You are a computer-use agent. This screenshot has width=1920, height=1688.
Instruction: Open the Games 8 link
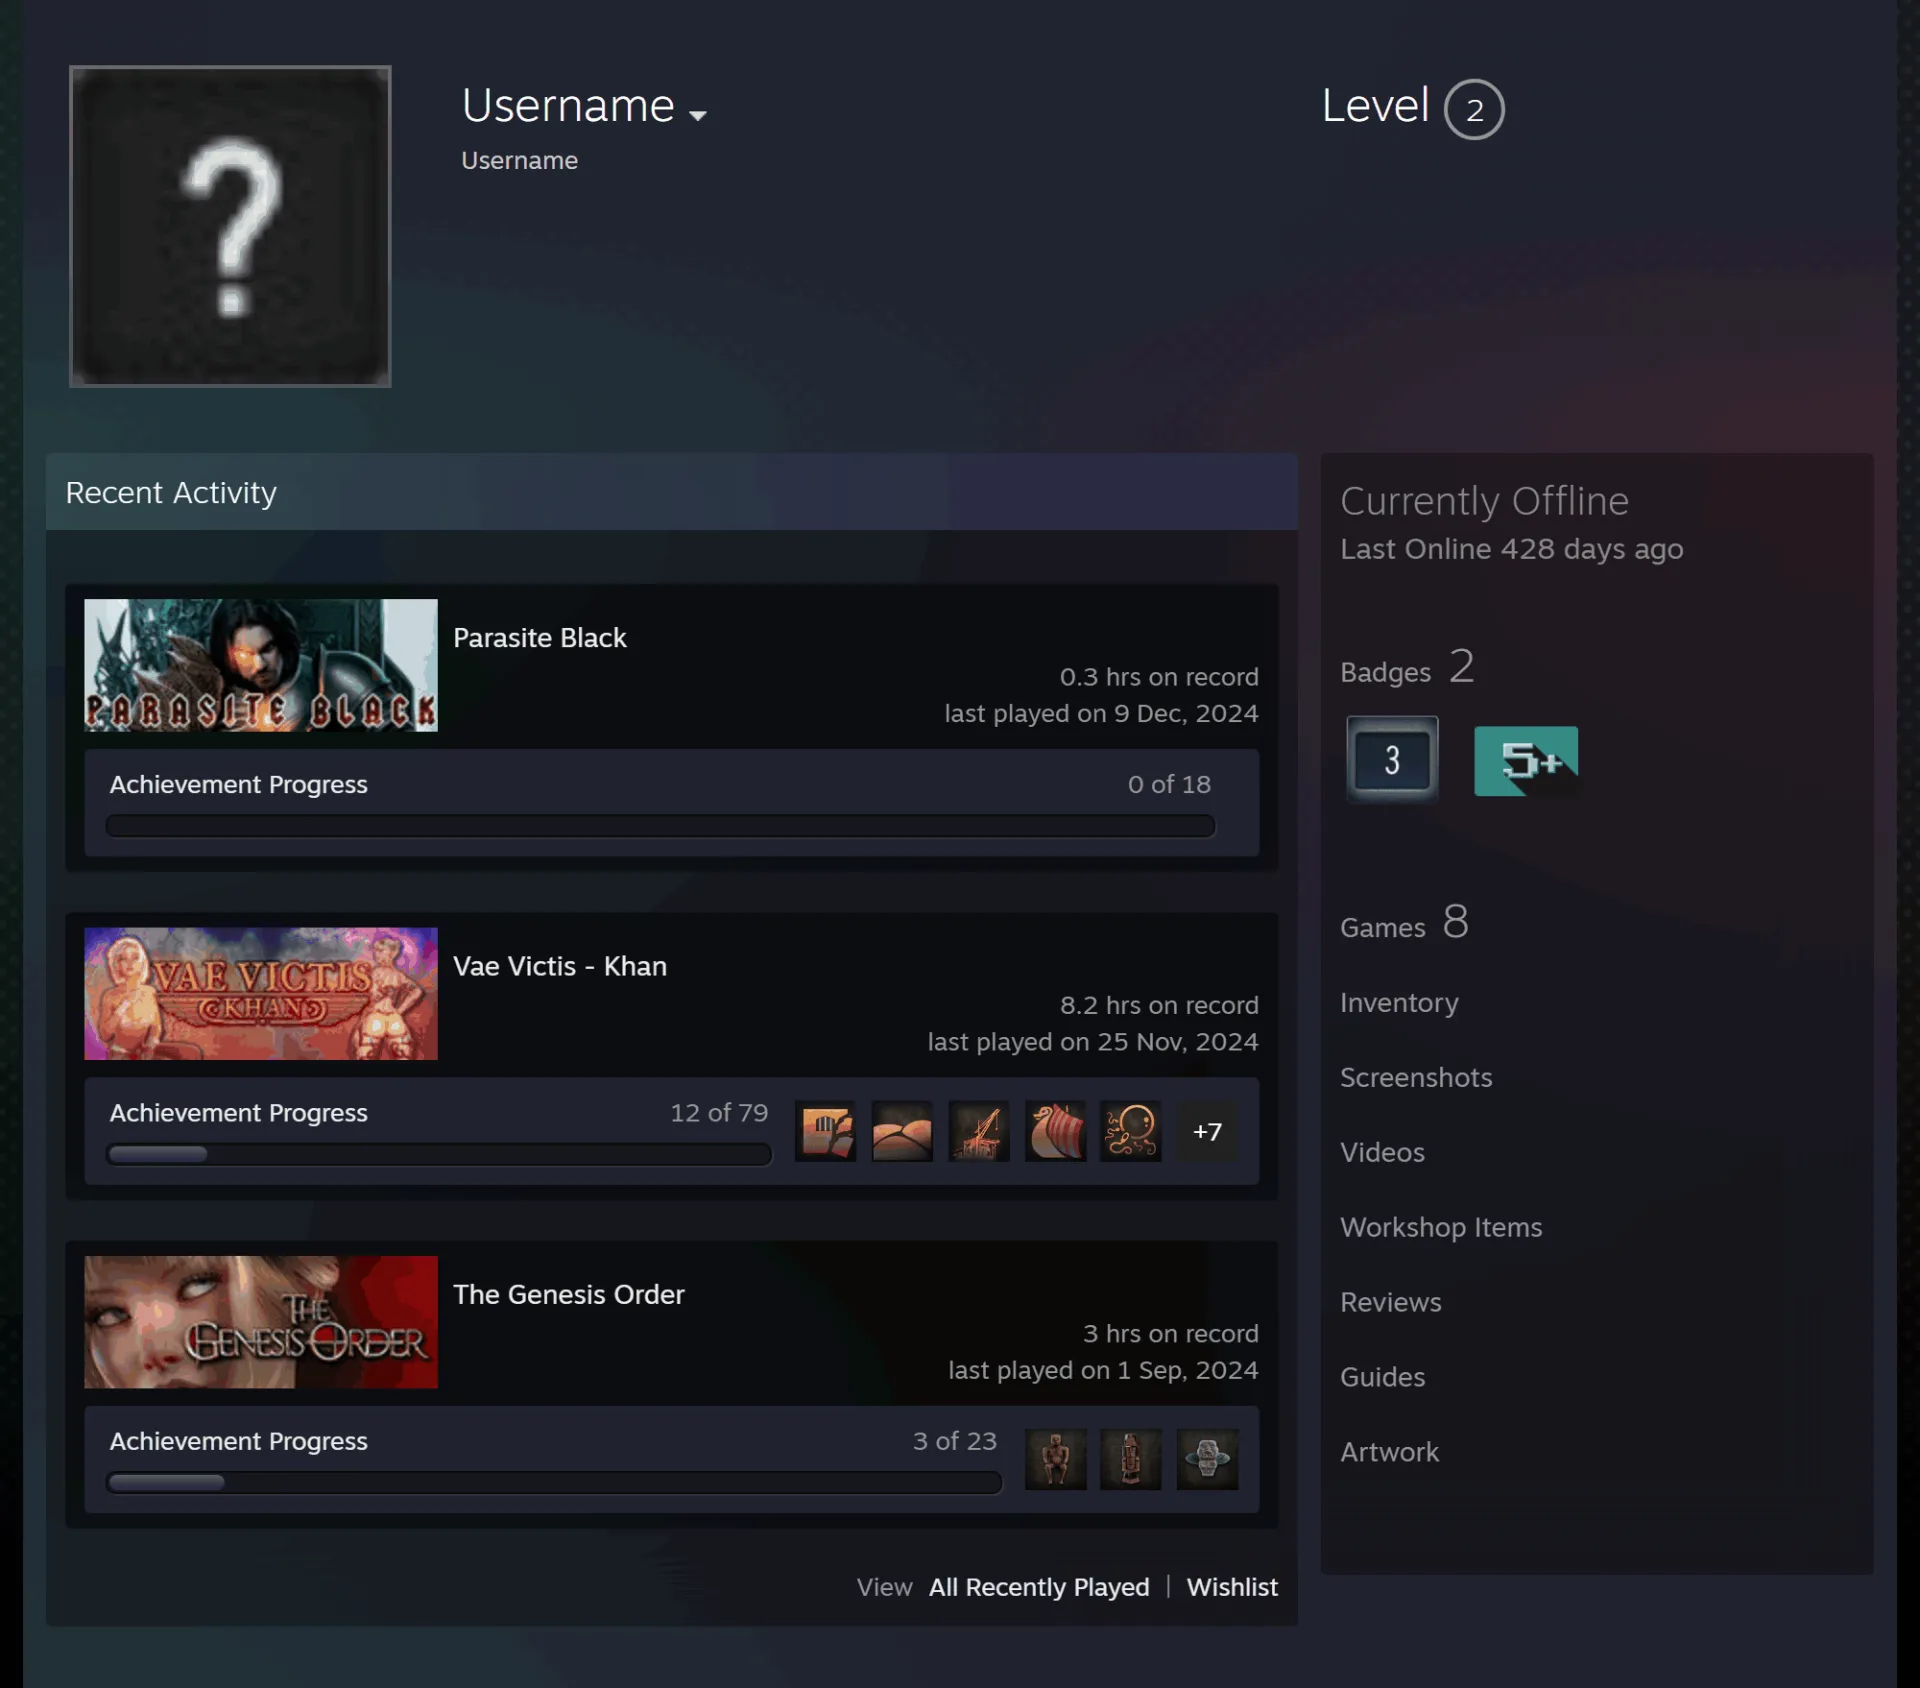click(1404, 922)
